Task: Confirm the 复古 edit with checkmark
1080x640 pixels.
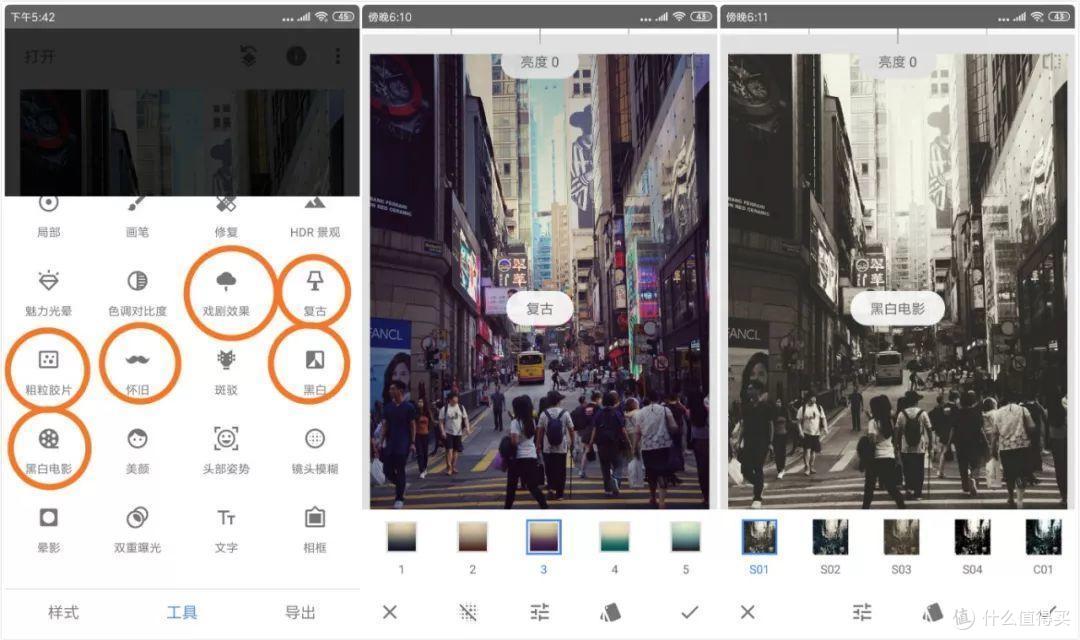Action: (689, 612)
